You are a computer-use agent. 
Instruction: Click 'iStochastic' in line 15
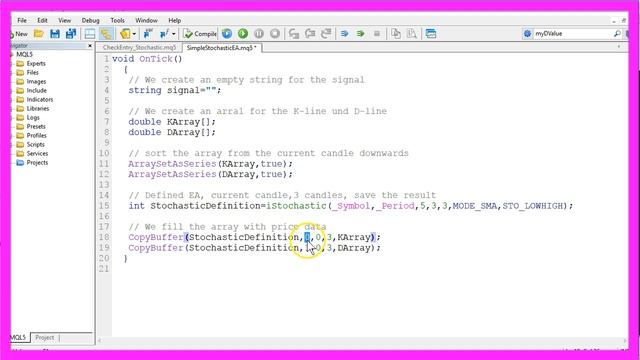296,206
